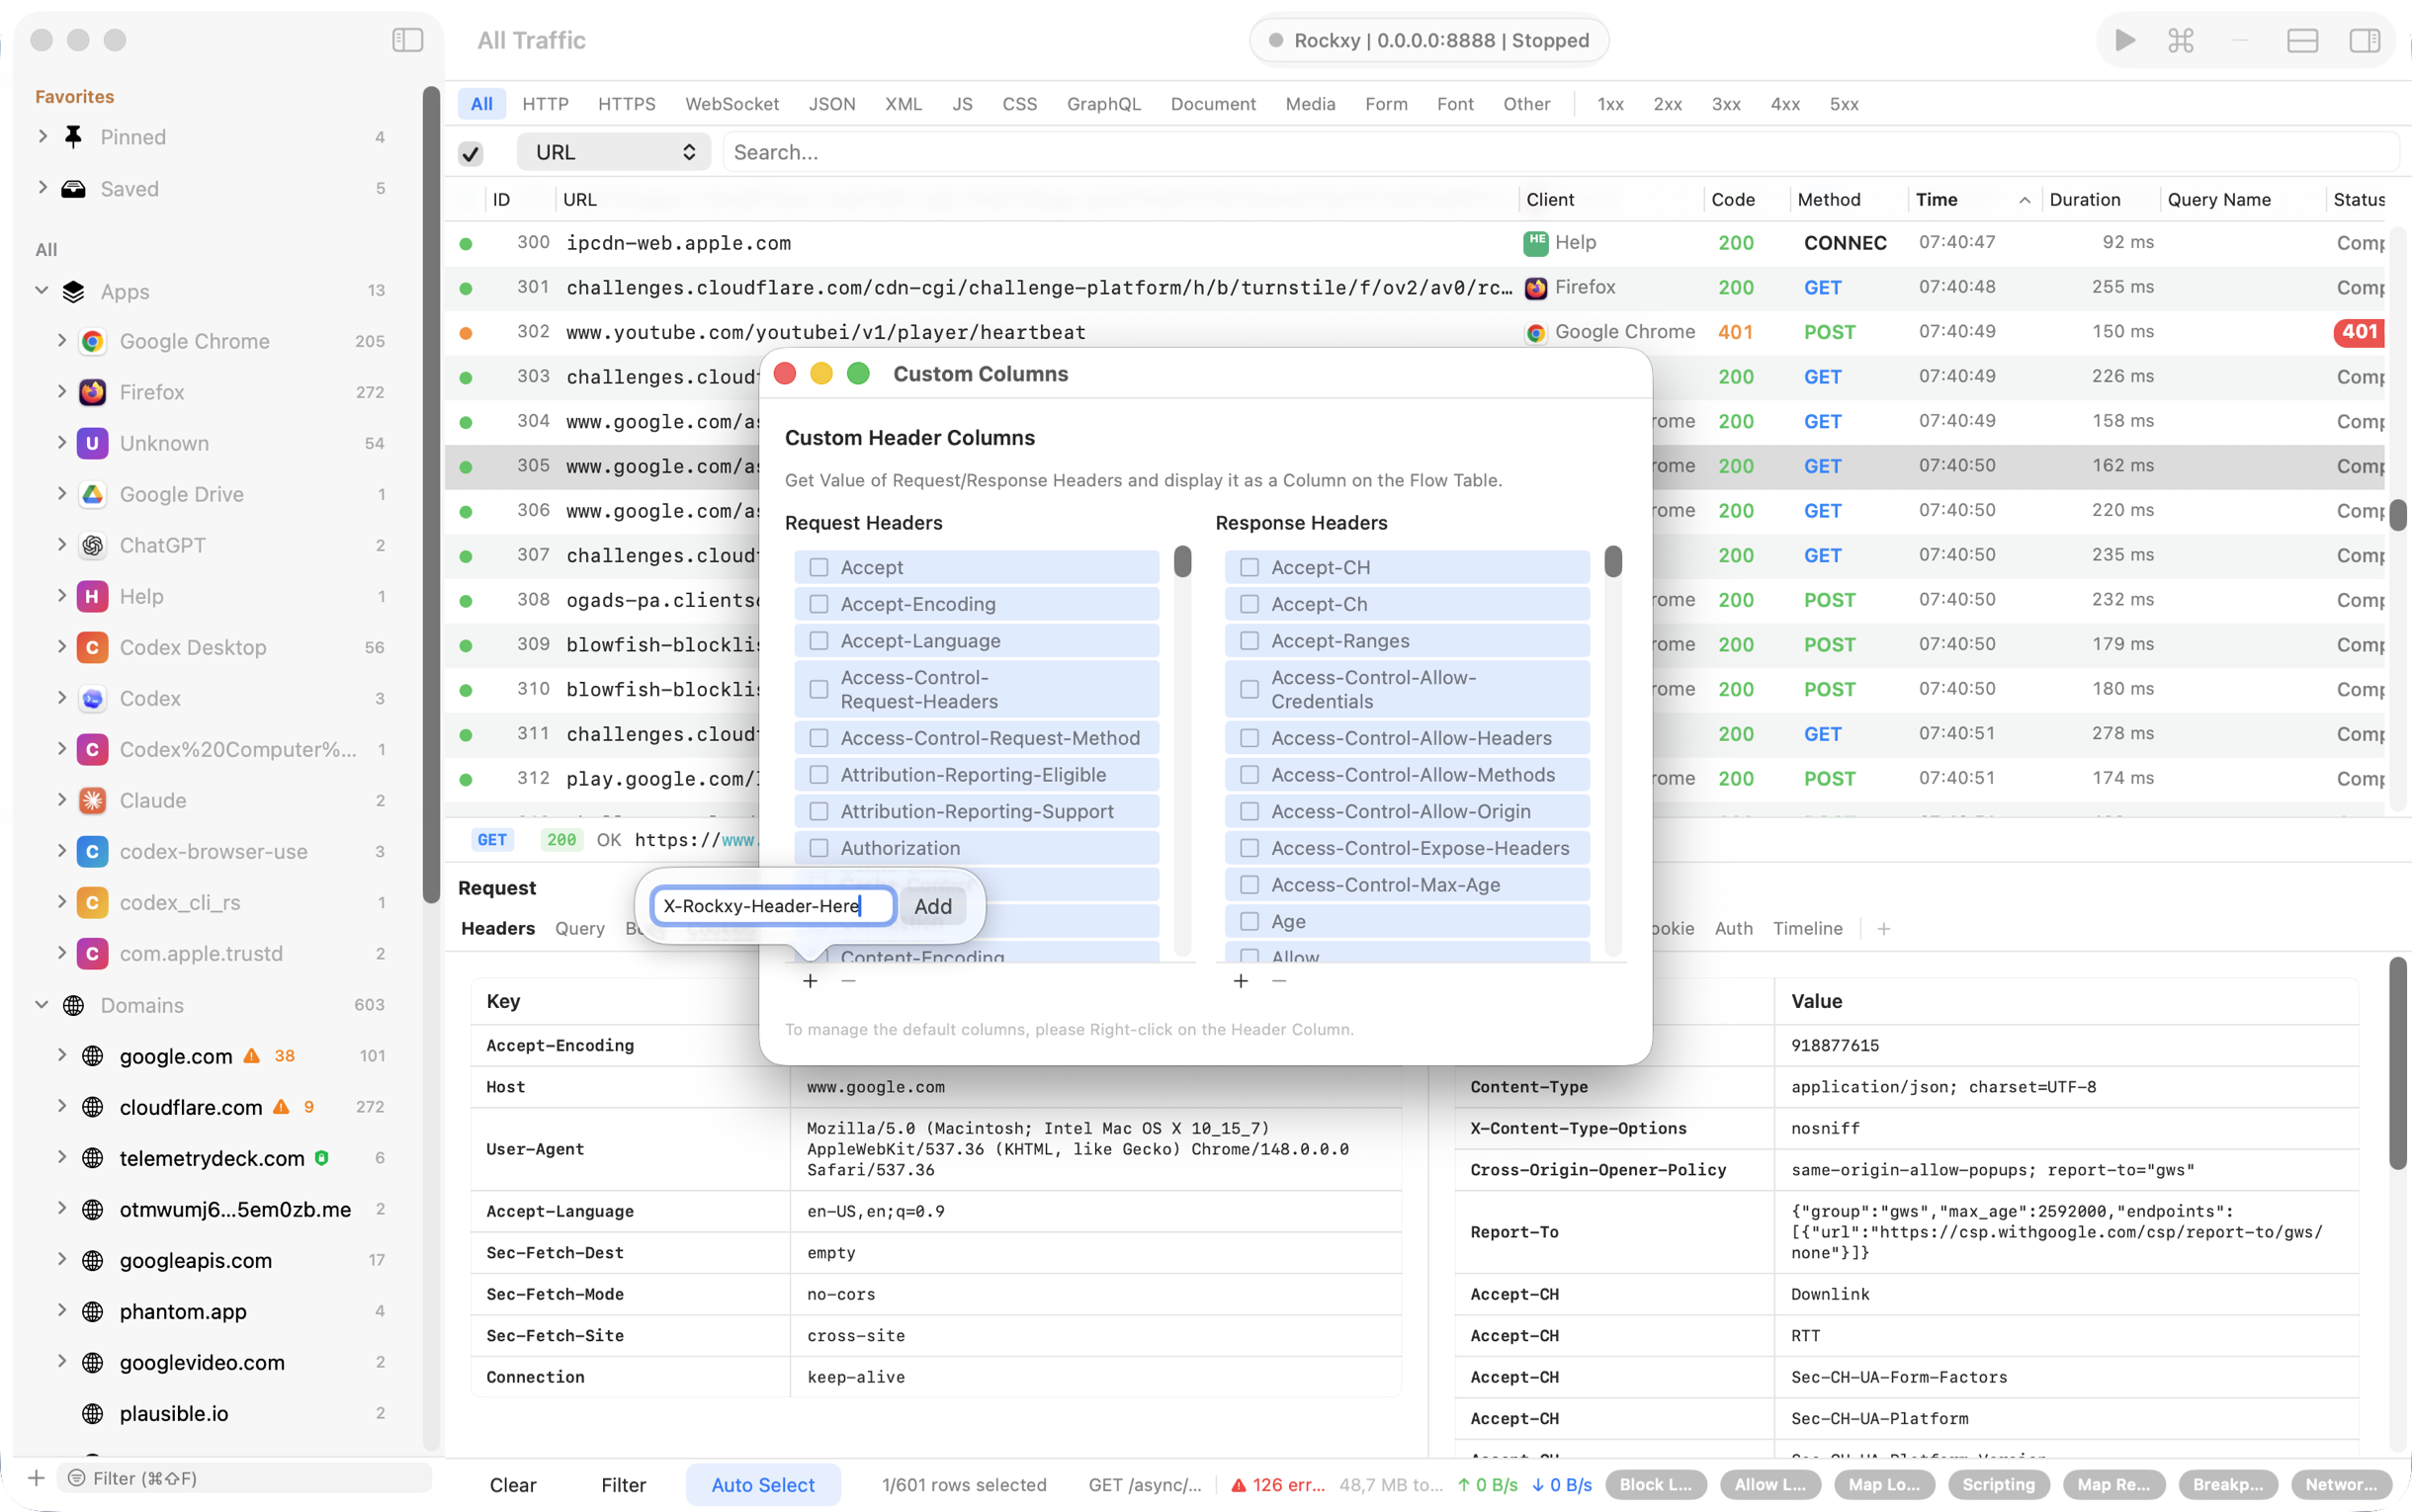This screenshot has height=1512, width=2412.
Task: Select the WebSocket filter tab
Action: [732, 104]
